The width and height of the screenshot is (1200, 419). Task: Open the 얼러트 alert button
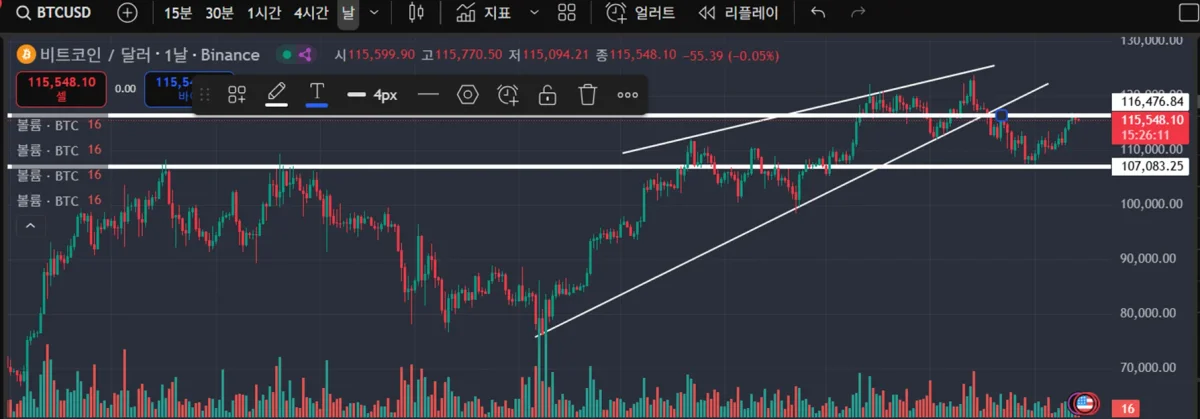click(641, 13)
